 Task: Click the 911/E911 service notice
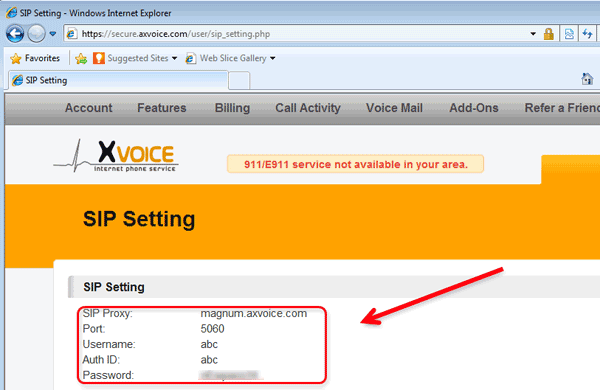(x=355, y=164)
